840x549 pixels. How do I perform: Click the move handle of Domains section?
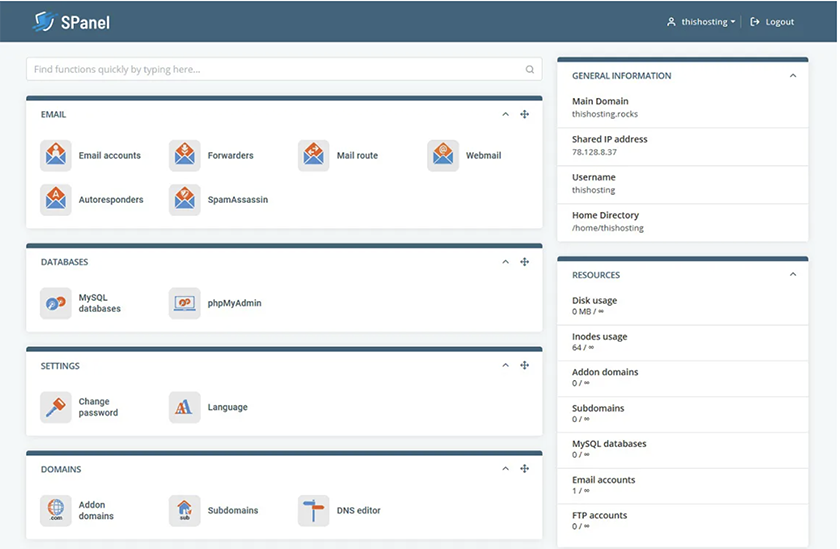click(524, 469)
